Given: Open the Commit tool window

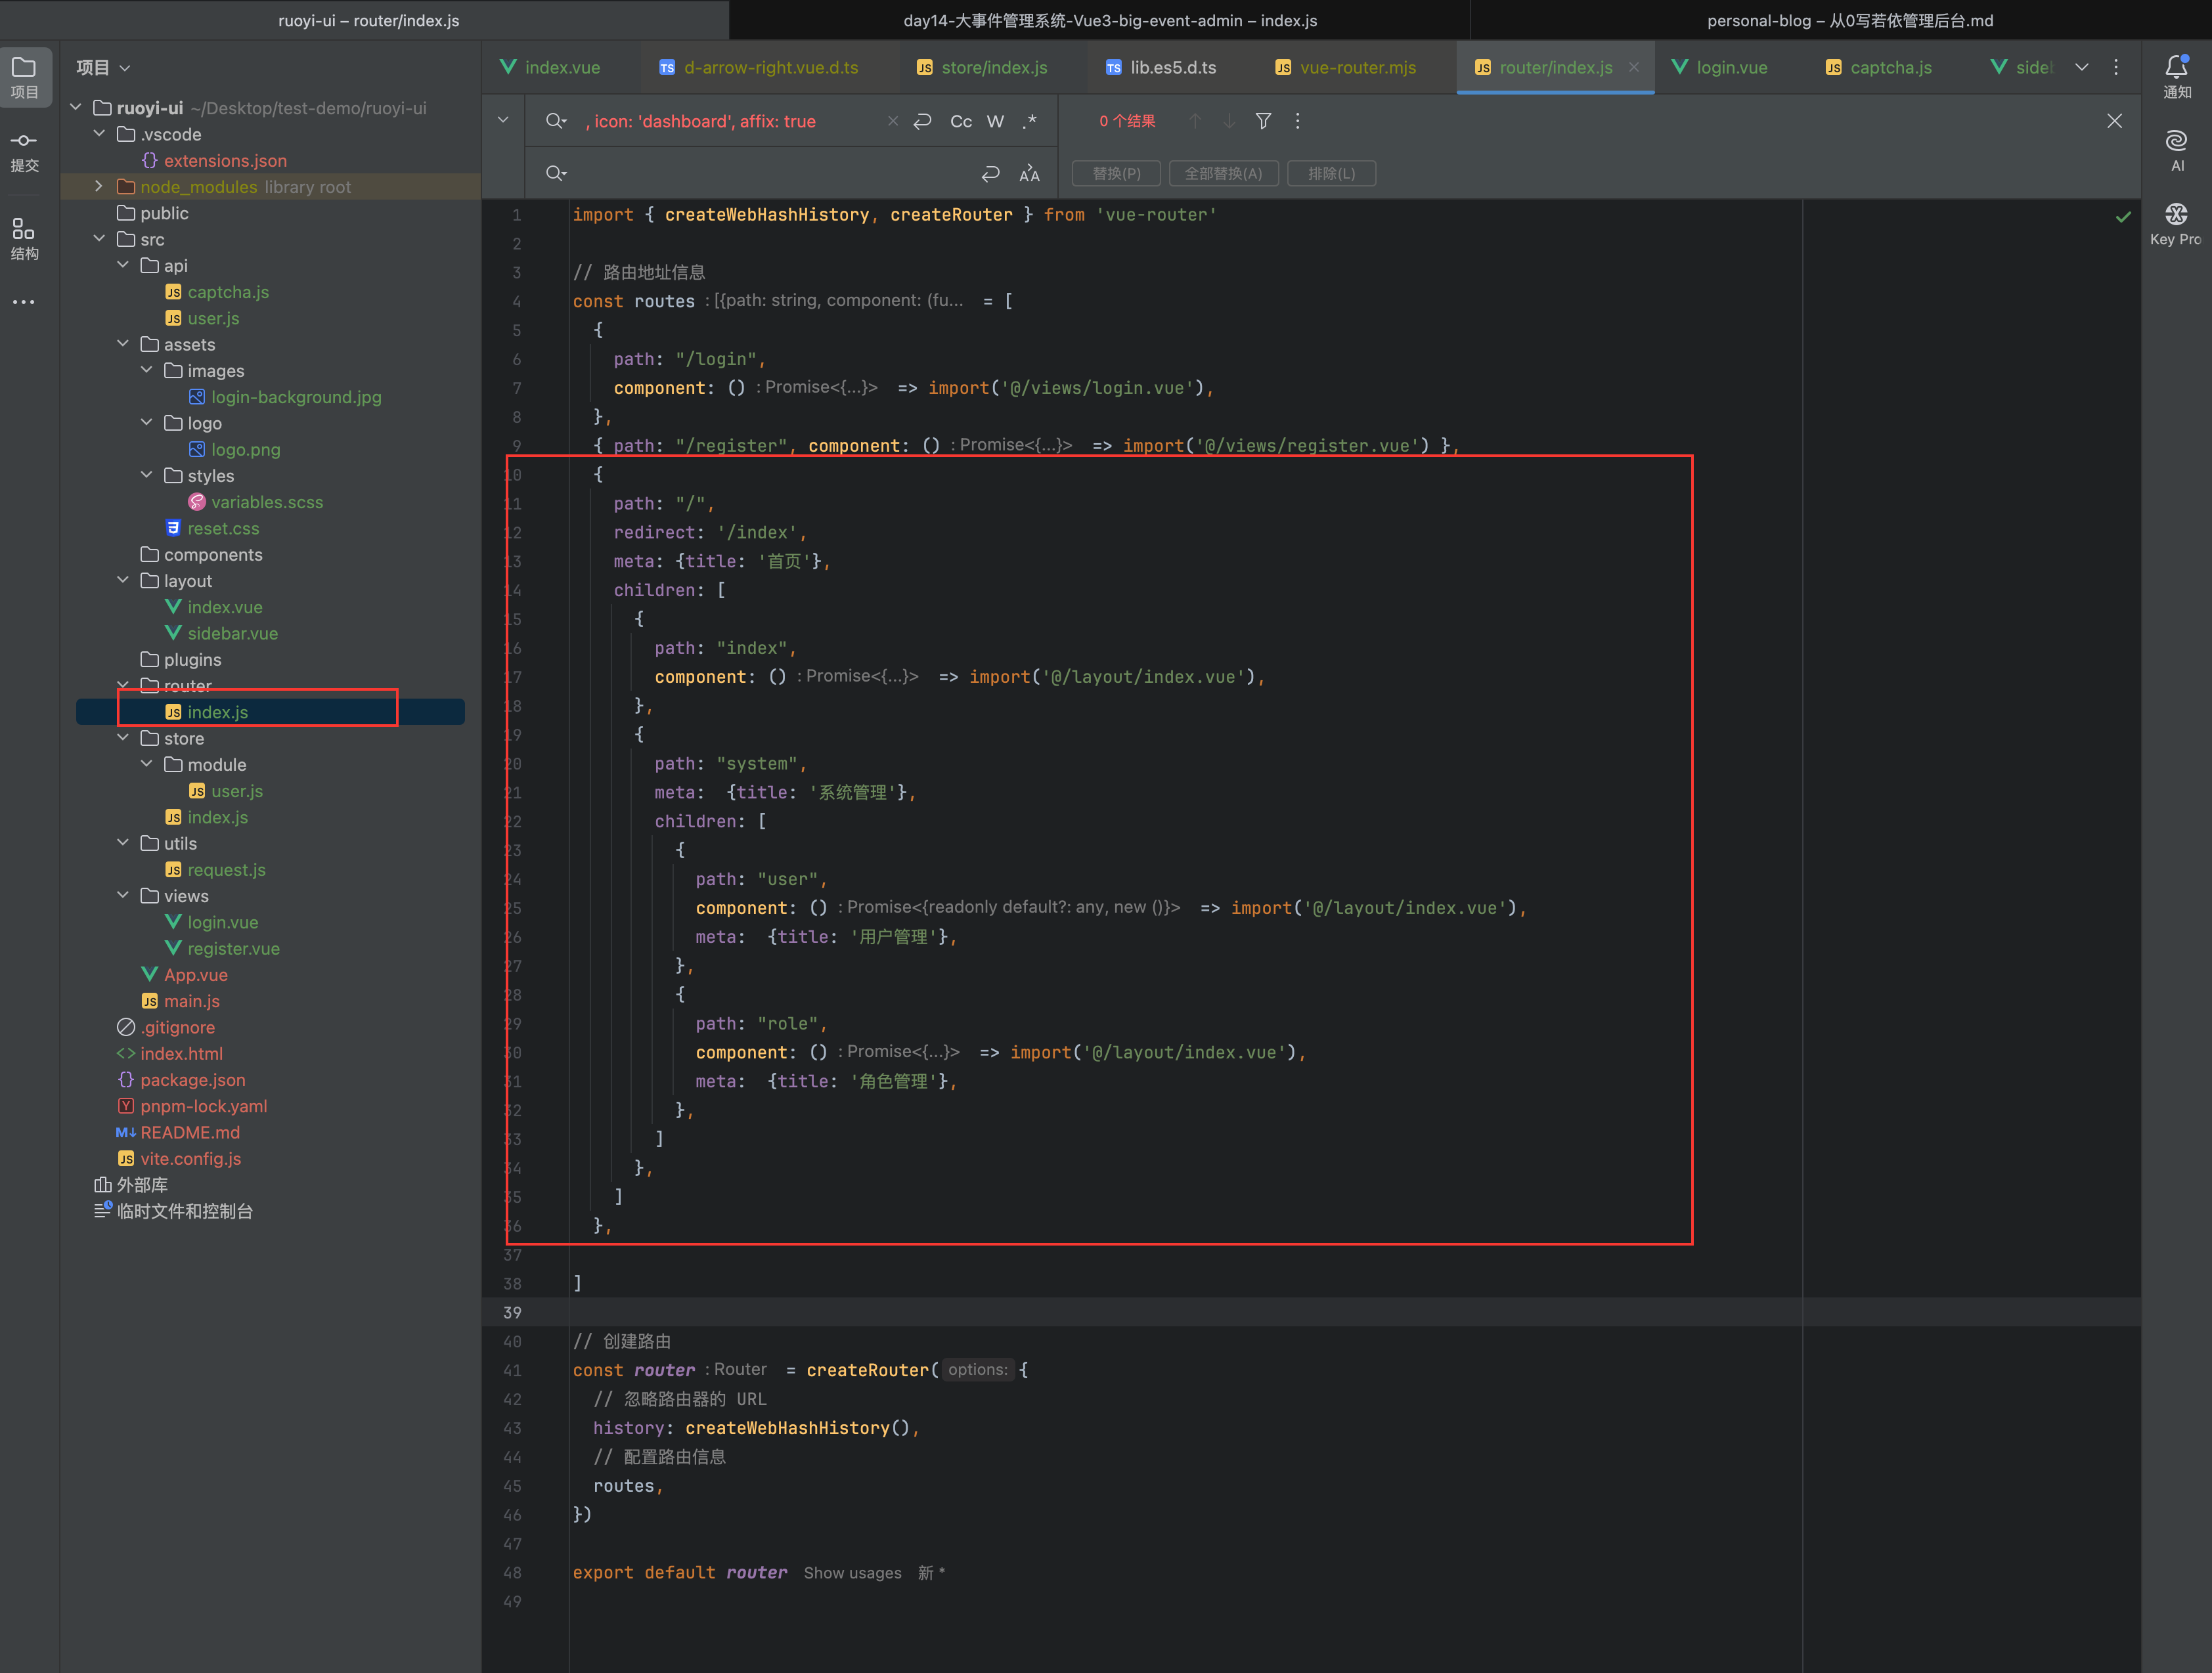Looking at the screenshot, I should [x=25, y=151].
